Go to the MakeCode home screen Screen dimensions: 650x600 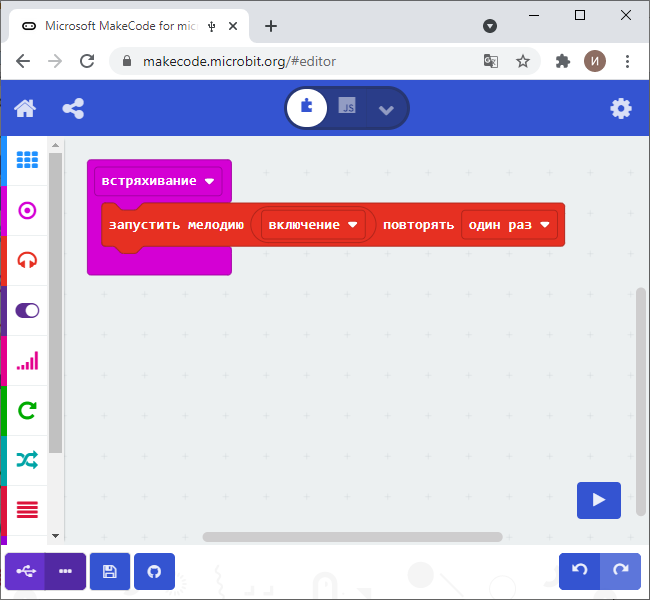pyautogui.click(x=25, y=109)
